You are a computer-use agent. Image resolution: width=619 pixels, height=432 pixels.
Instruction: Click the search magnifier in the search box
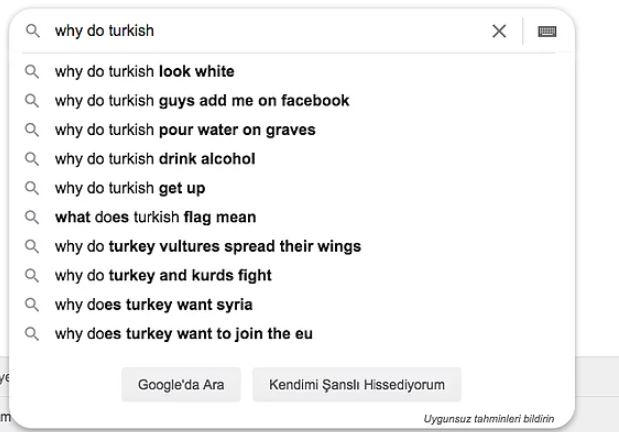click(x=33, y=31)
